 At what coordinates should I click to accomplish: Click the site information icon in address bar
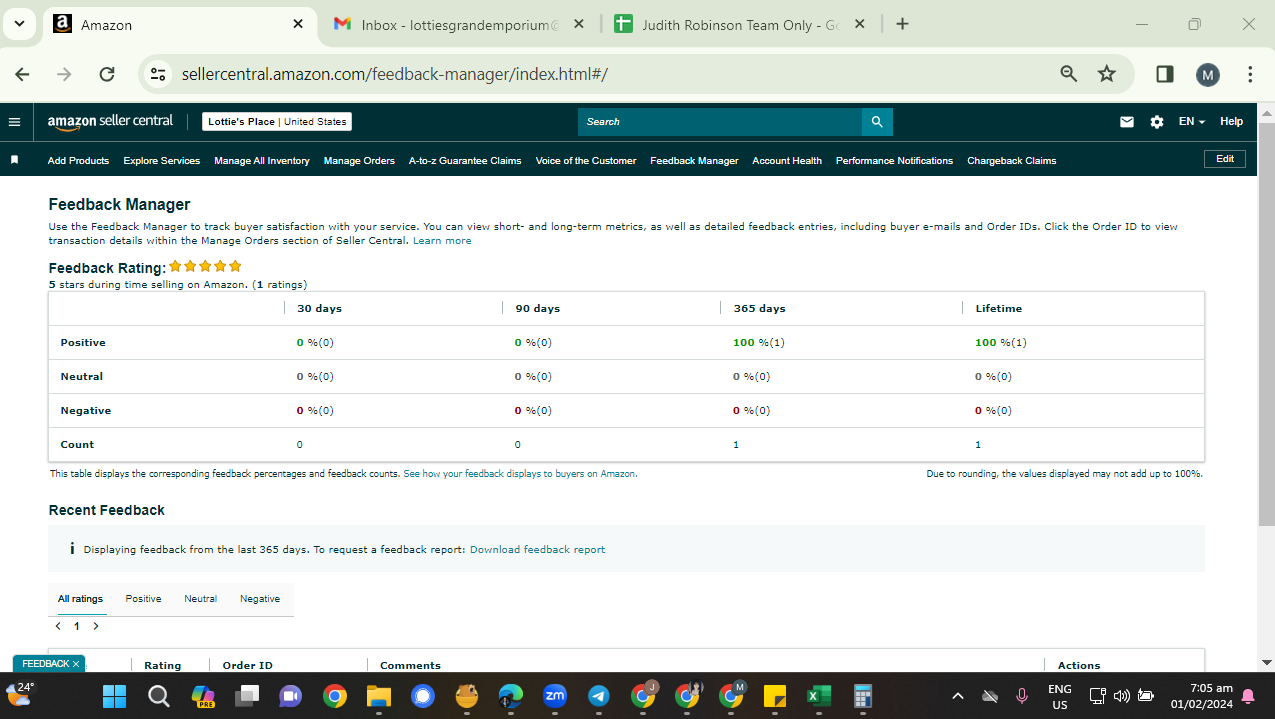click(158, 74)
